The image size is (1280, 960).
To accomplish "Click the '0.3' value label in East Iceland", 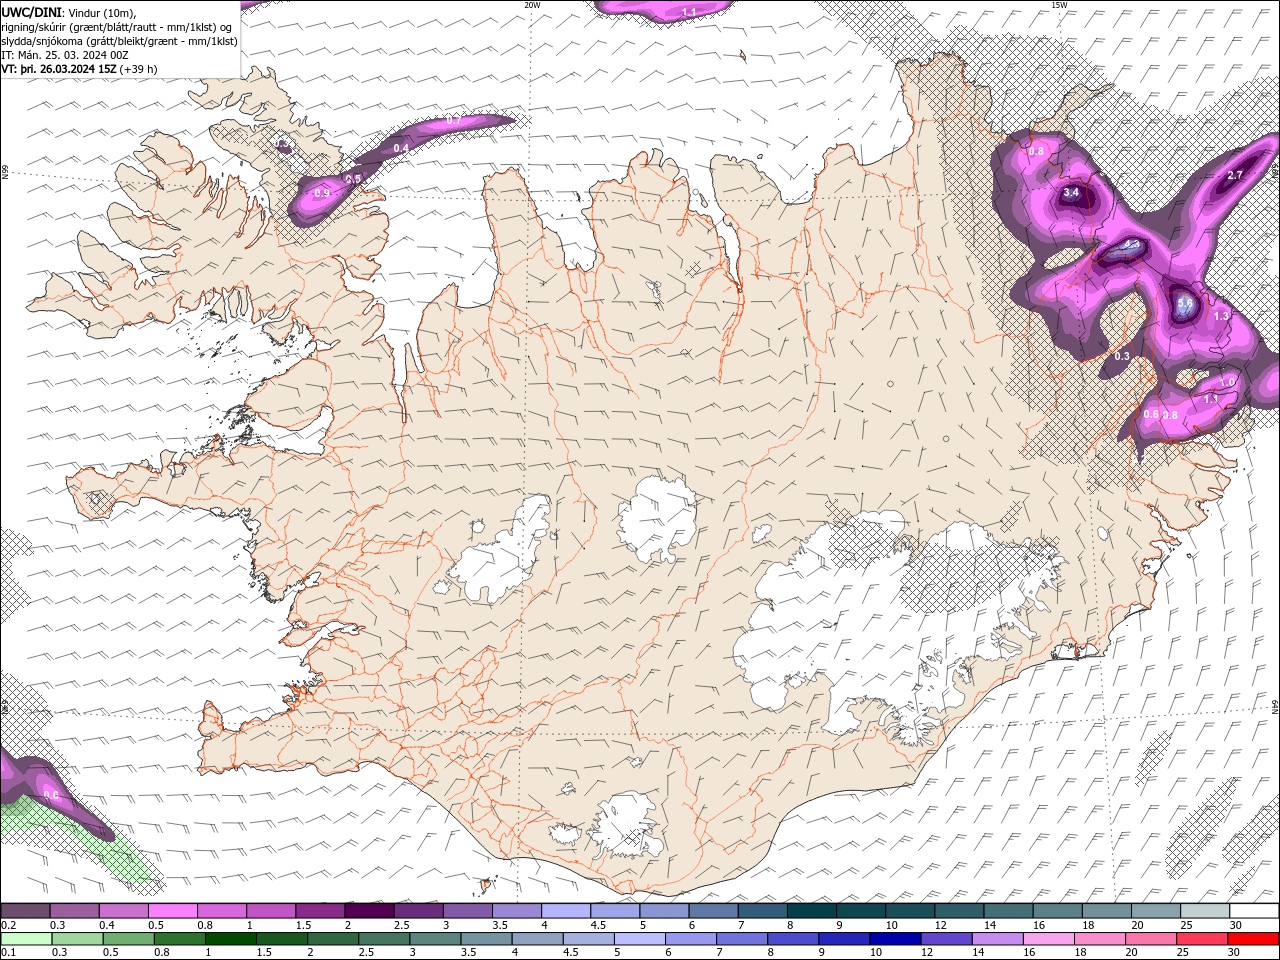I will point(1122,356).
